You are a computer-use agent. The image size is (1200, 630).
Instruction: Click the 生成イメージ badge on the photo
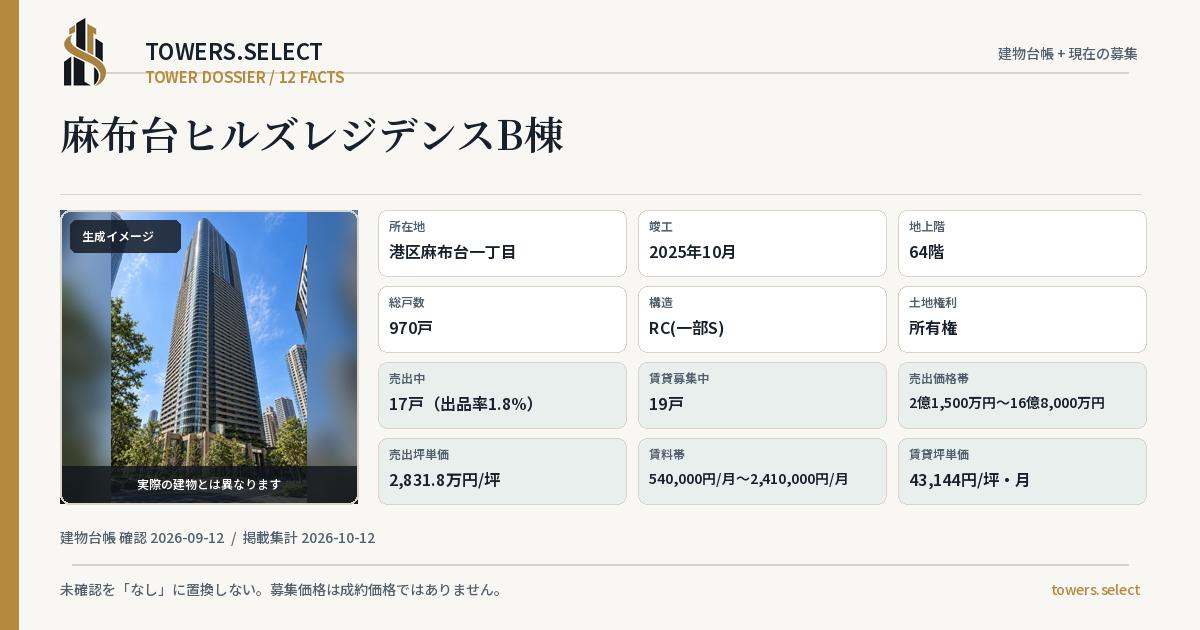pos(125,237)
